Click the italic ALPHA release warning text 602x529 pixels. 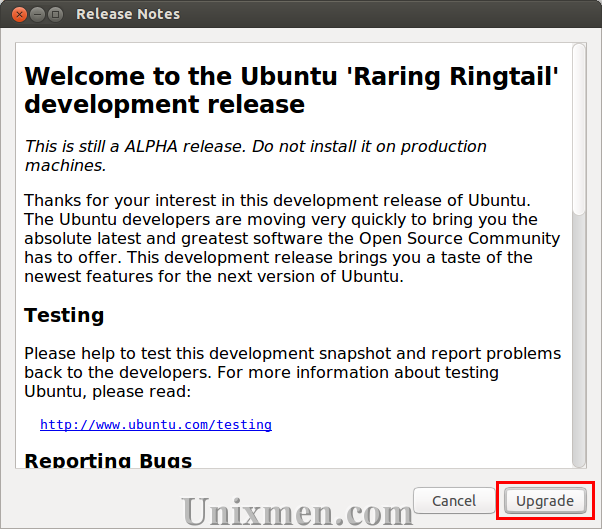pyautogui.click(x=255, y=156)
